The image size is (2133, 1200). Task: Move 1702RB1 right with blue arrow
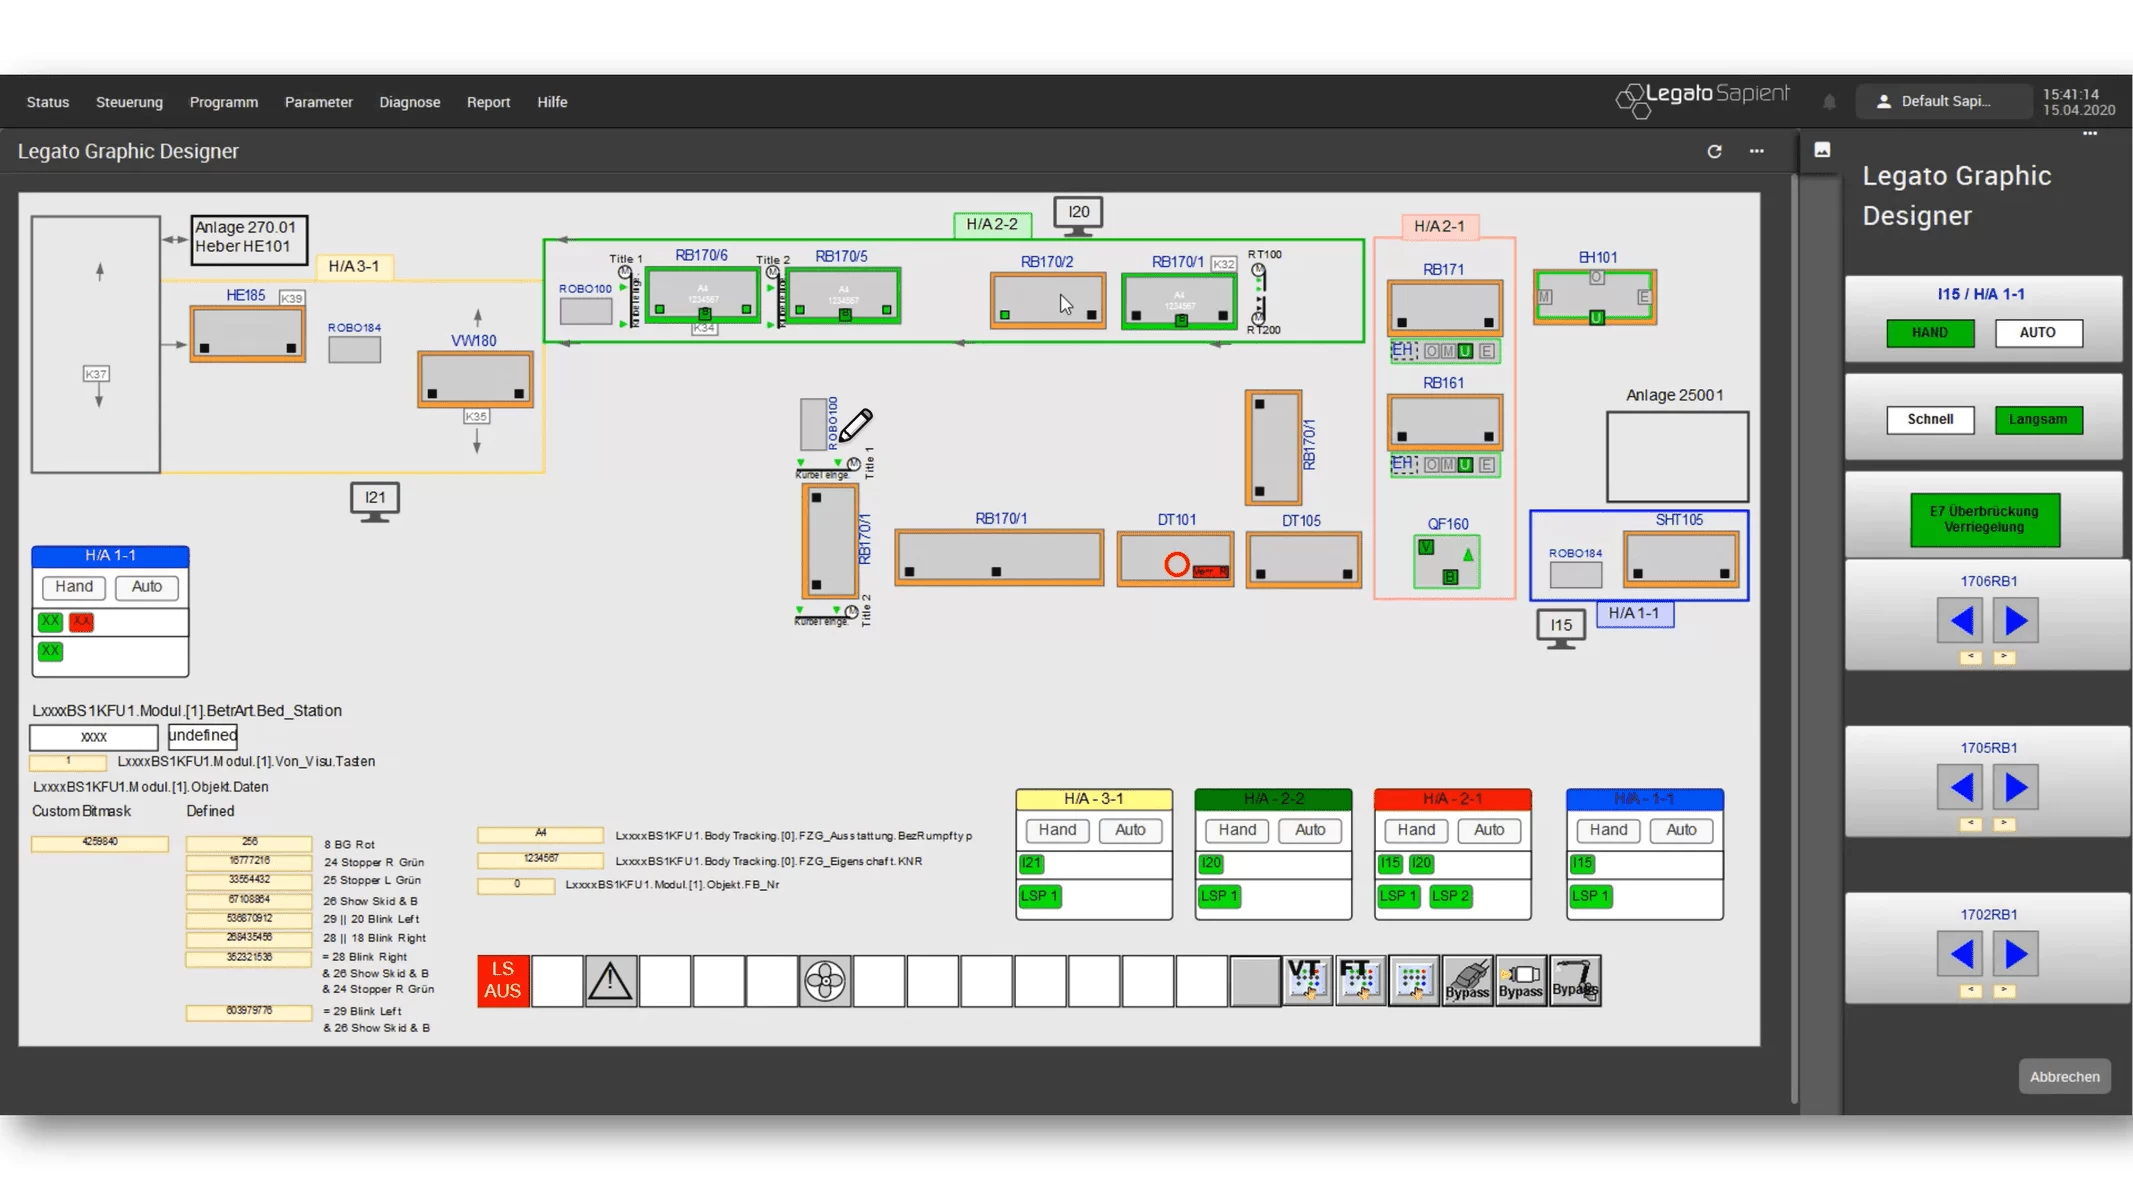[x=2016, y=955]
